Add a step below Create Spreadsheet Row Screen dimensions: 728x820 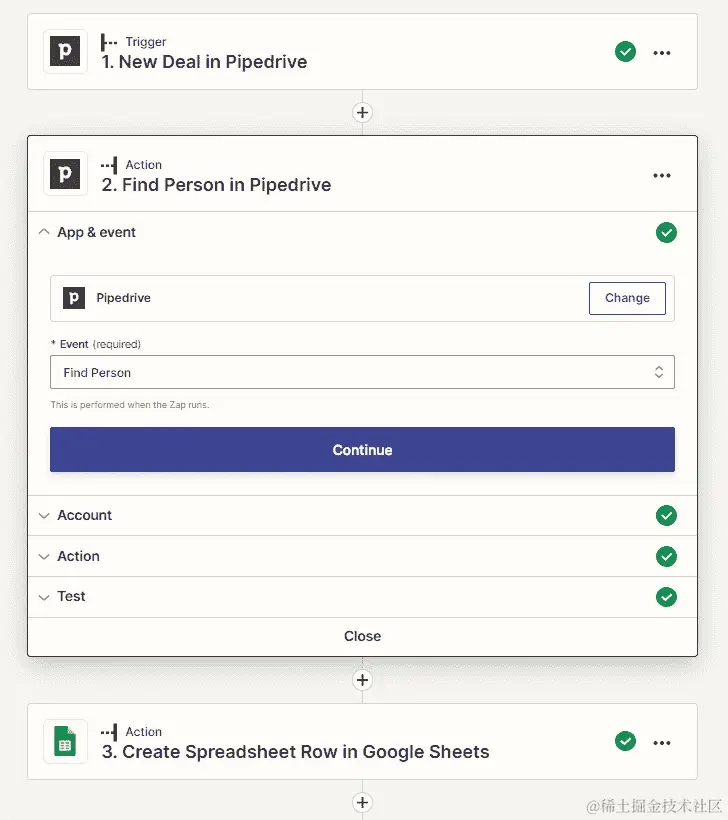[362, 802]
